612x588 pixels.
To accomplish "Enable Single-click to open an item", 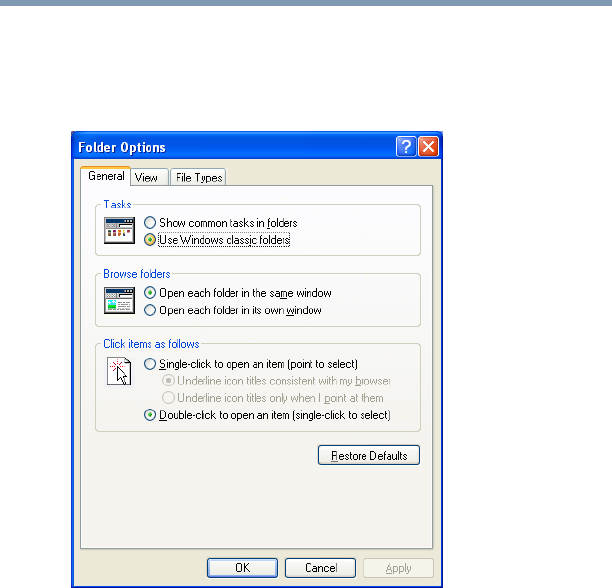I will pos(251,364).
